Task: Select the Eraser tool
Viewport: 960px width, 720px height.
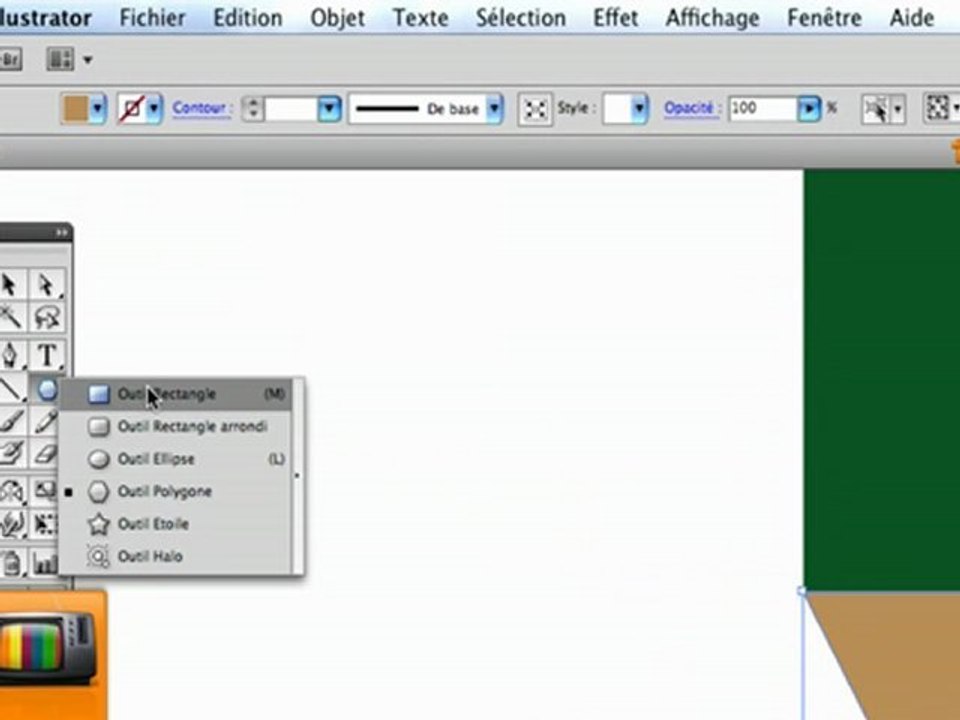Action: 45,454
